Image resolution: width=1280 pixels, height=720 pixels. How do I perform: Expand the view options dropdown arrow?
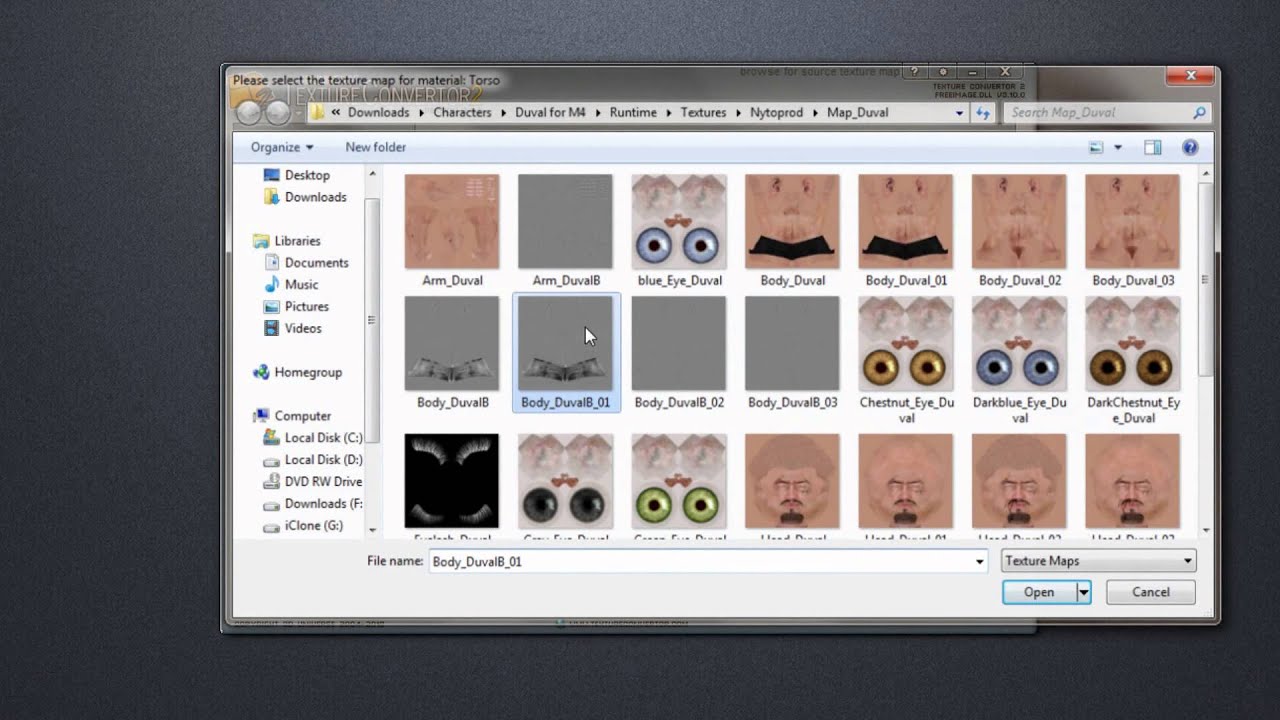[x=1118, y=147]
